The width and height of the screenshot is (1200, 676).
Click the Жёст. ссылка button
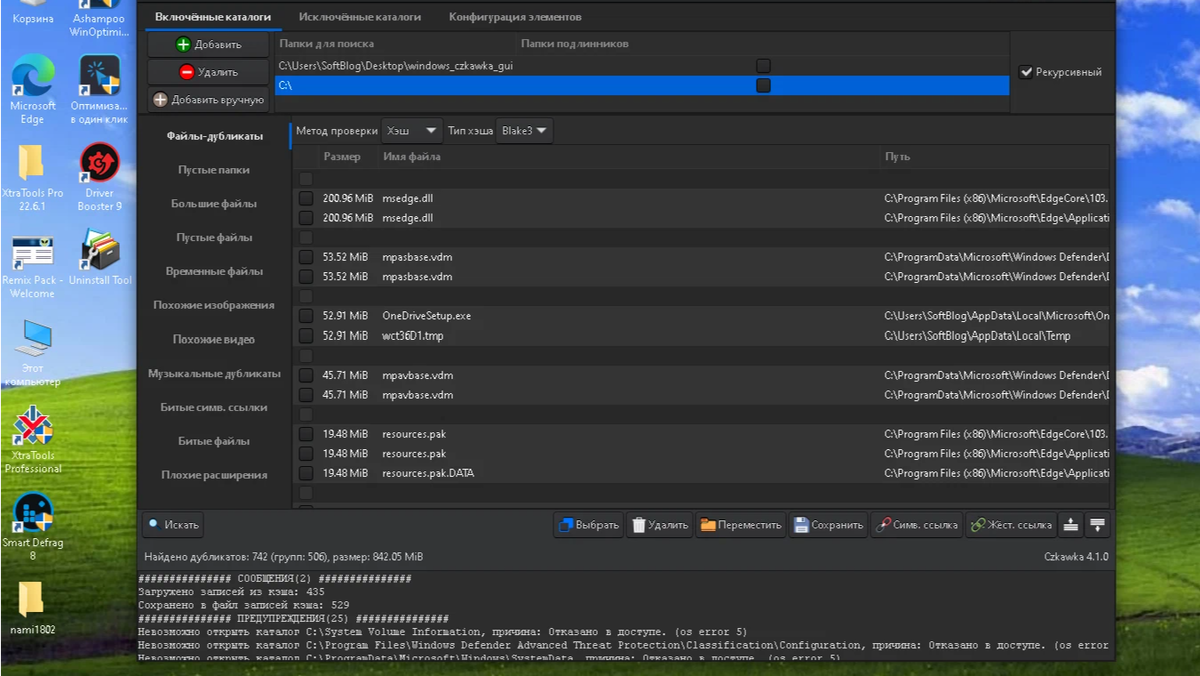[x=1011, y=524]
